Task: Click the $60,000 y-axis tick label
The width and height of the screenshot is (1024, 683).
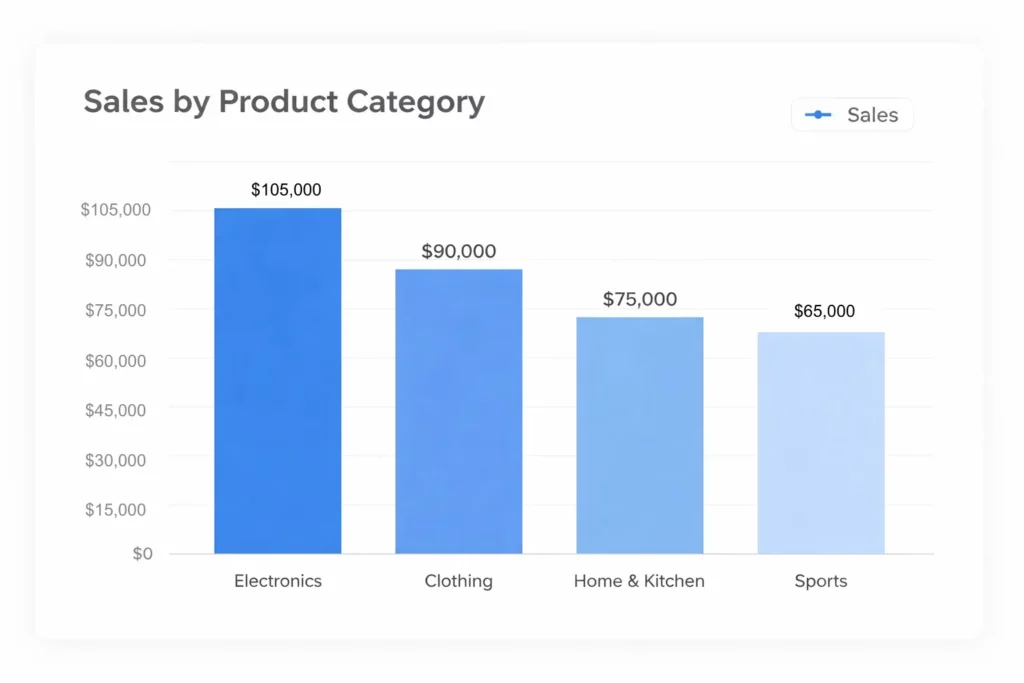Action: [114, 360]
